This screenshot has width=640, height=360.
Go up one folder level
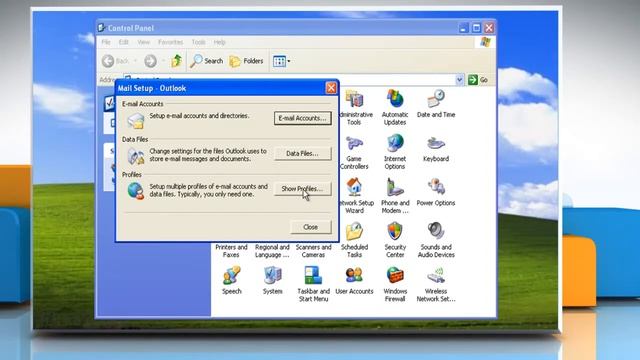pos(176,61)
